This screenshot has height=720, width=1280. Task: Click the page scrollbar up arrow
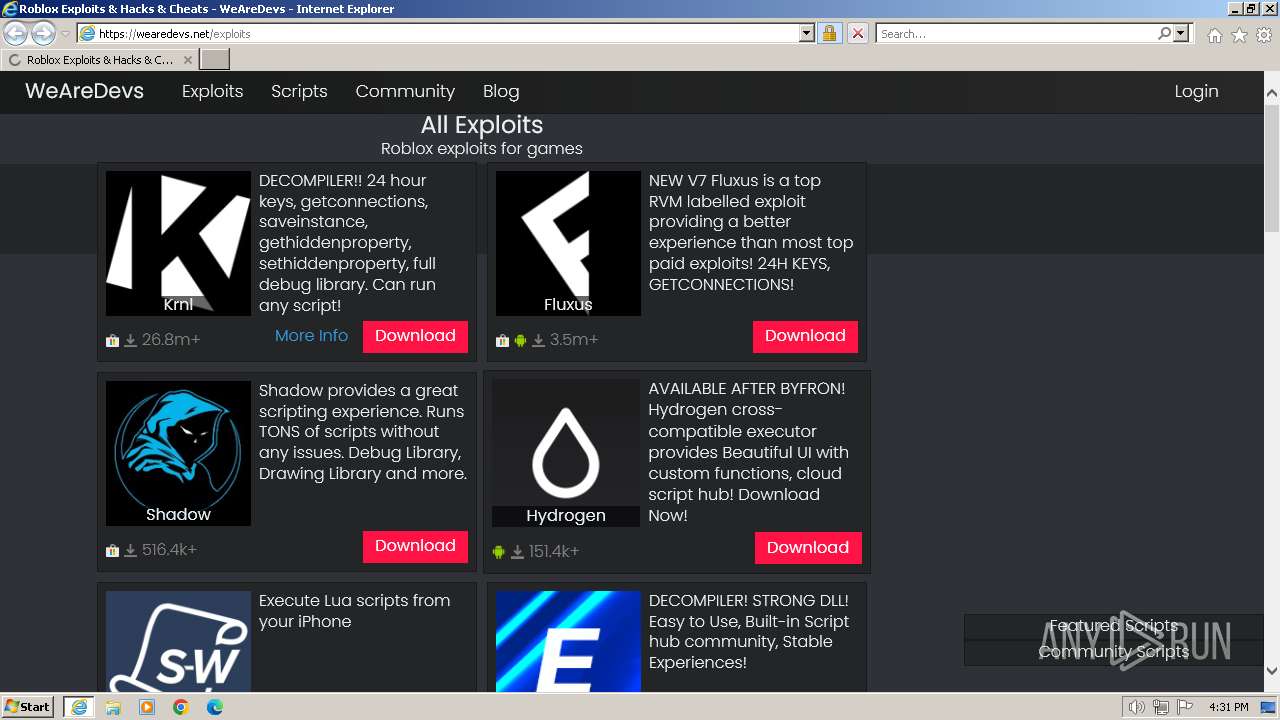(x=1272, y=95)
